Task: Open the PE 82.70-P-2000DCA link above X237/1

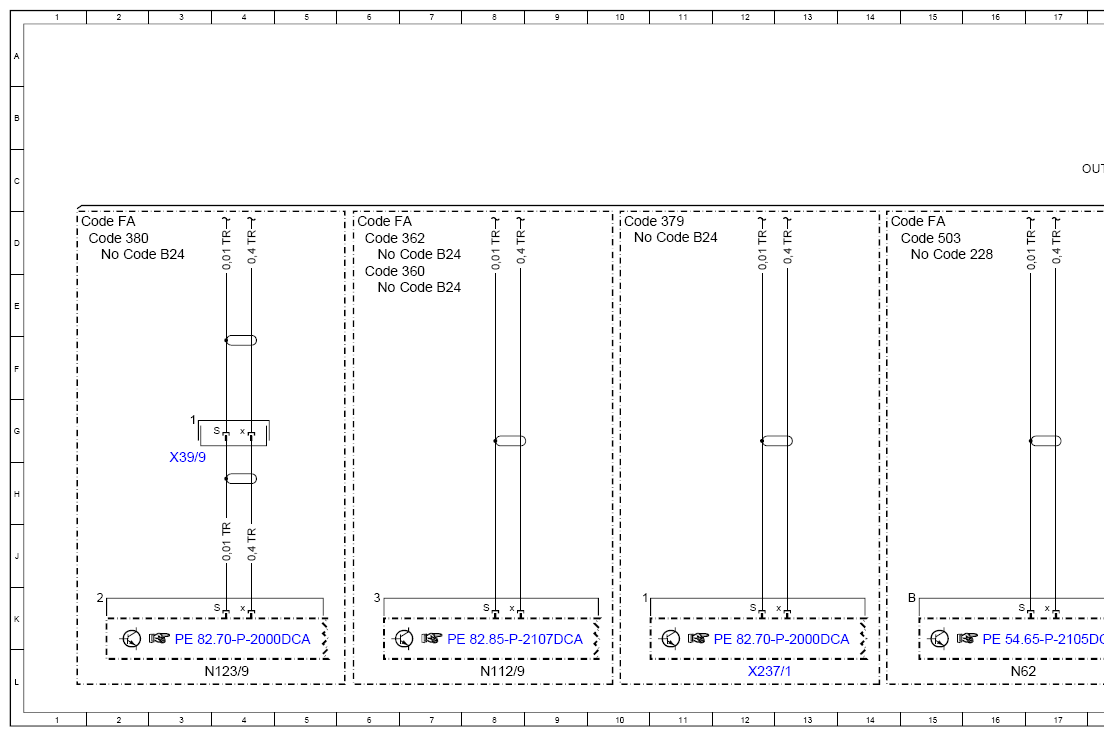Action: click(x=782, y=639)
